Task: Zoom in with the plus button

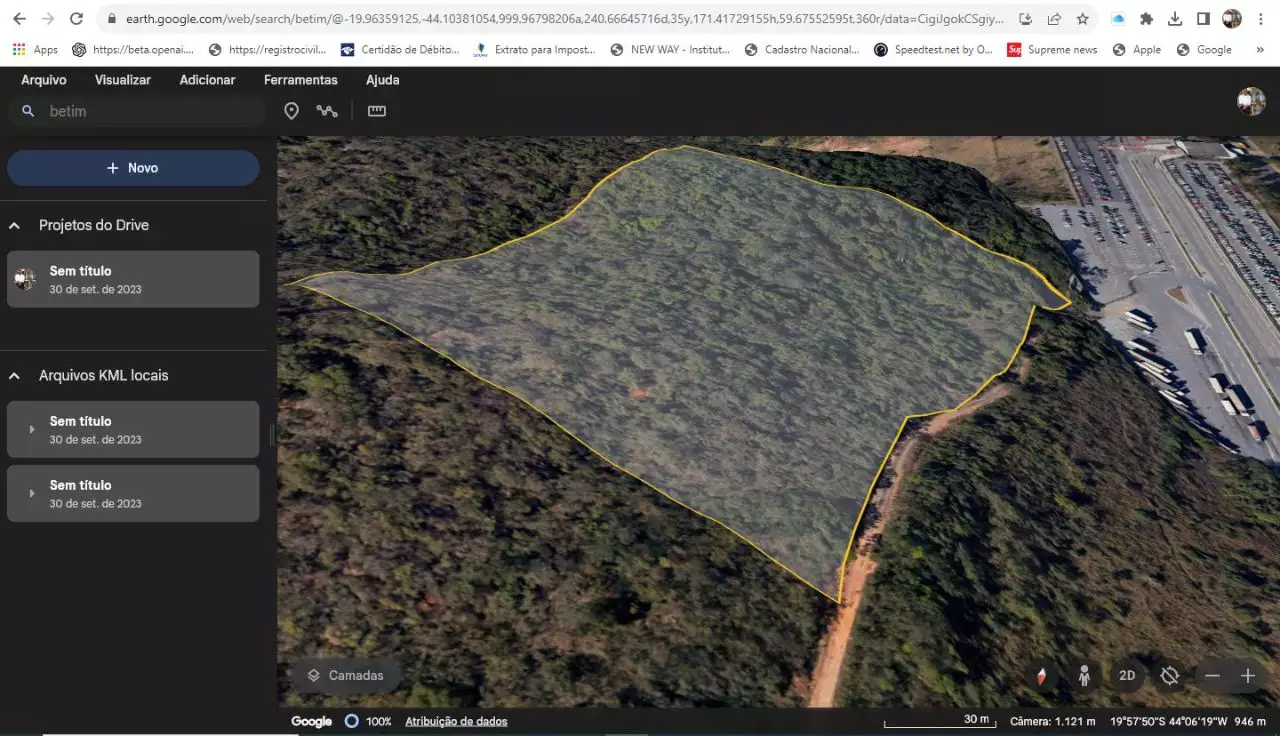Action: pyautogui.click(x=1248, y=676)
